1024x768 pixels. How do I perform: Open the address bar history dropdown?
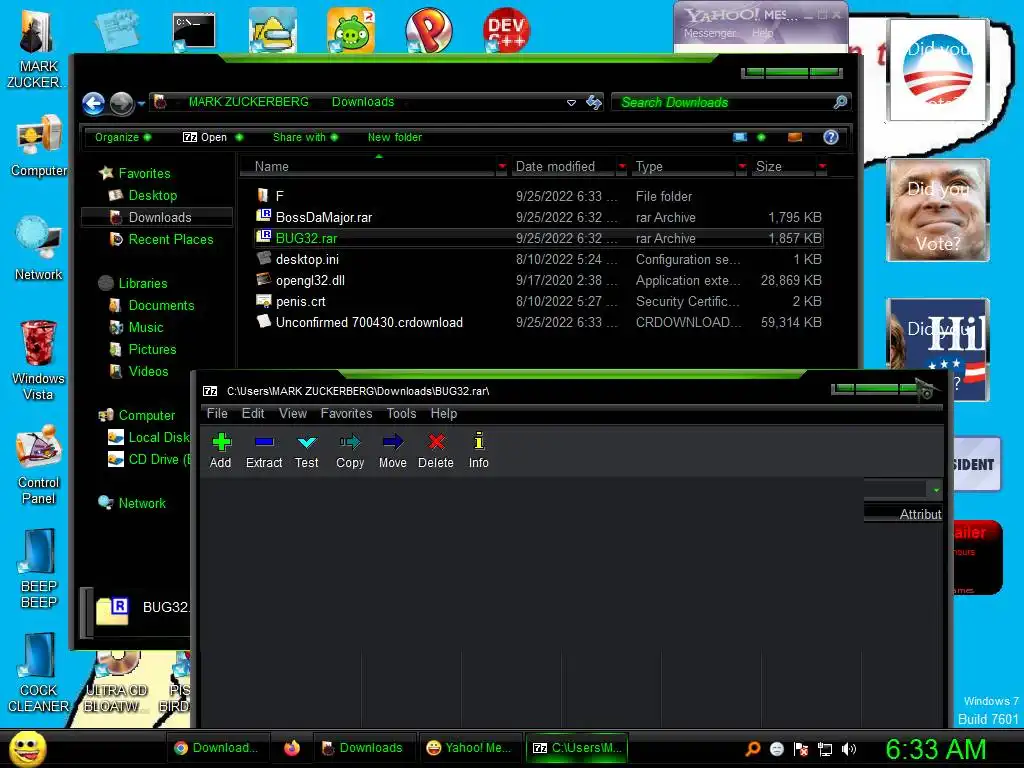coord(571,103)
